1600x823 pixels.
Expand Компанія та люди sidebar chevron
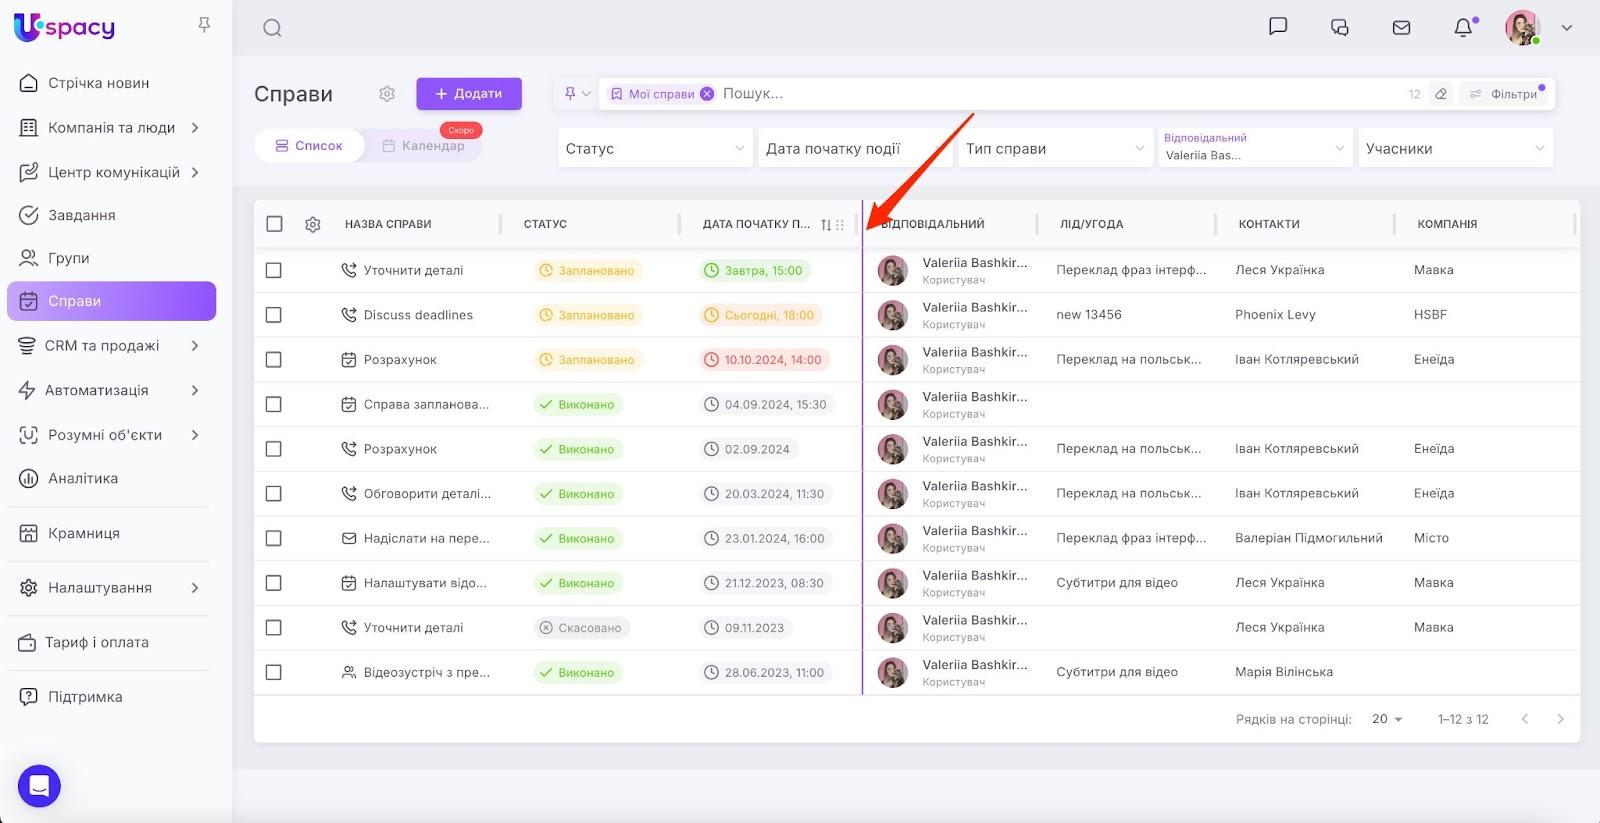tap(195, 127)
